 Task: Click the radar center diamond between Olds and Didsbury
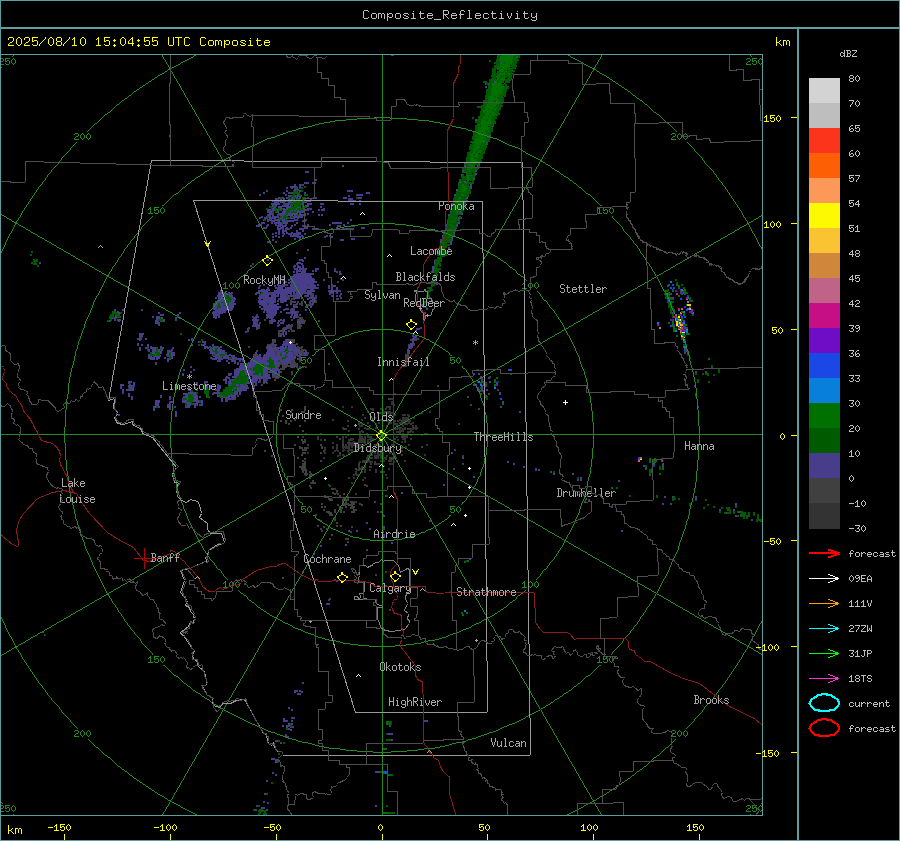click(381, 436)
